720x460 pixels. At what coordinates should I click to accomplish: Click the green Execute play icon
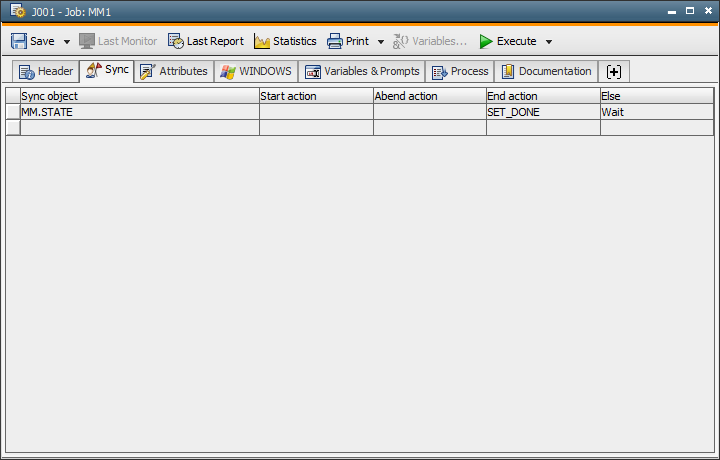(x=485, y=41)
